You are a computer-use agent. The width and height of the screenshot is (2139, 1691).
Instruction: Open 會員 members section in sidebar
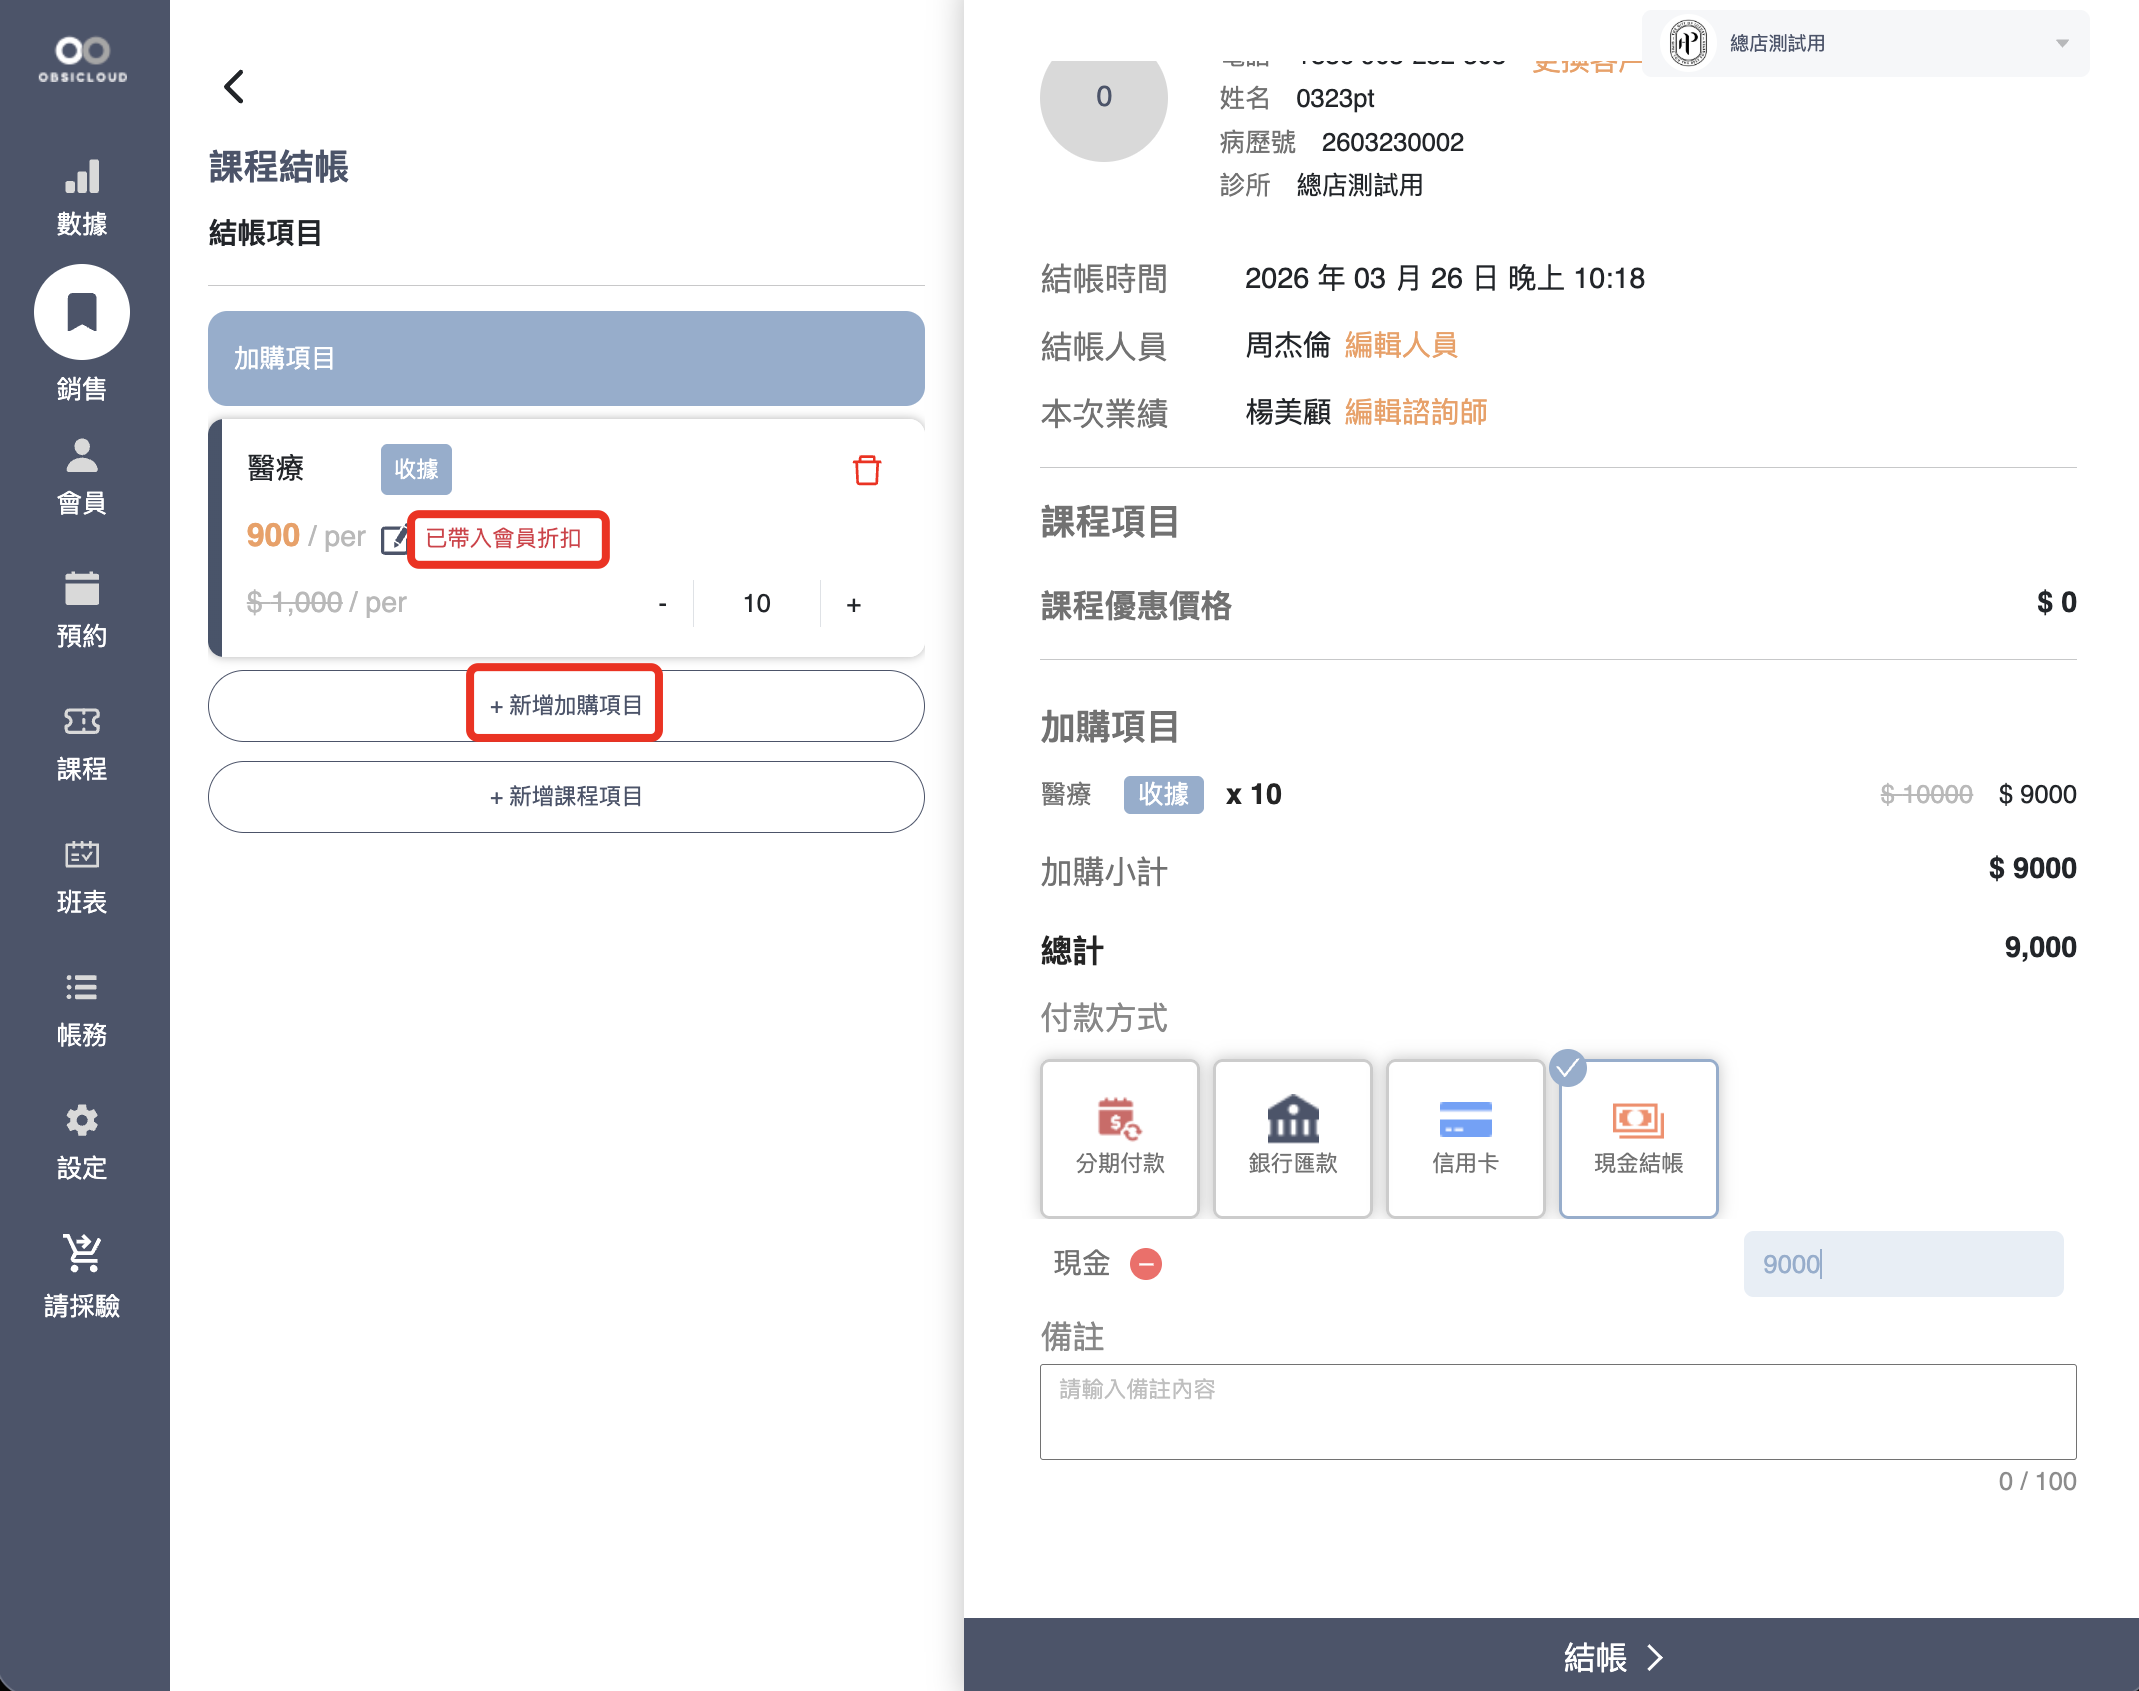tap(82, 476)
